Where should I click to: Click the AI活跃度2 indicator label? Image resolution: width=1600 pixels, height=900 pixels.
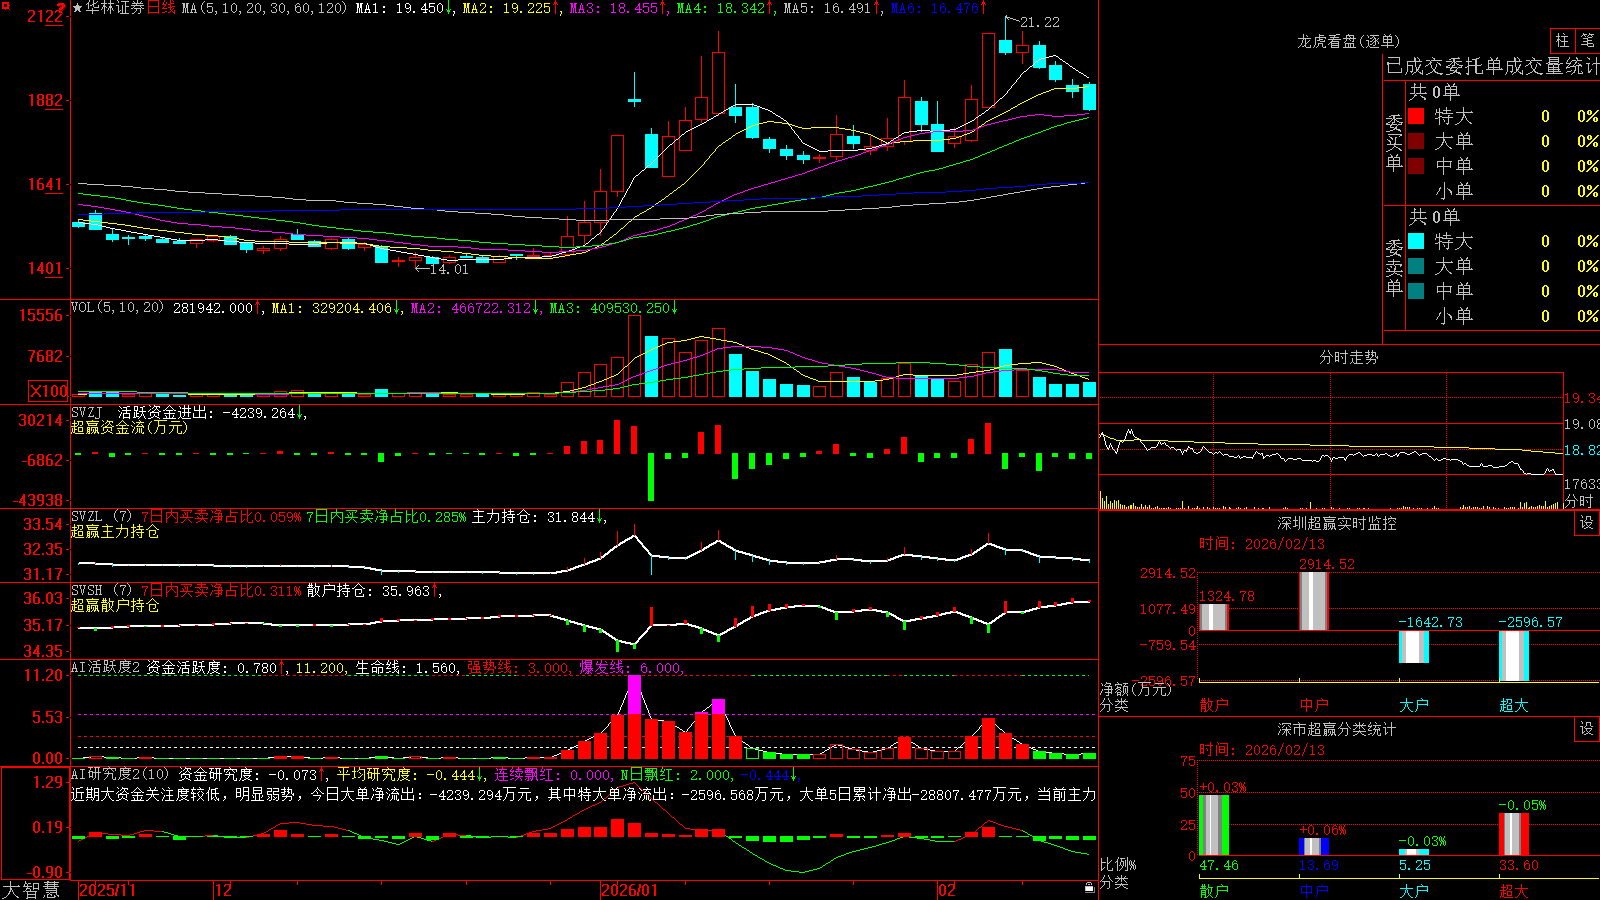tap(106, 667)
